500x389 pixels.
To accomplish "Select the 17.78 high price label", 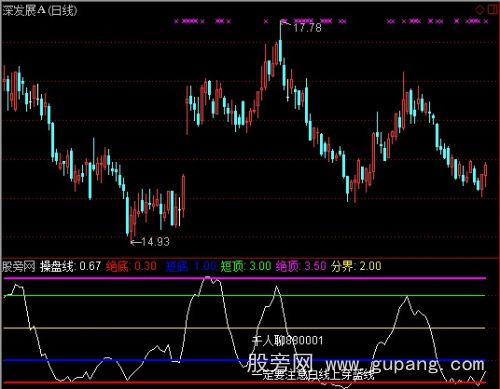I will tap(307, 28).
